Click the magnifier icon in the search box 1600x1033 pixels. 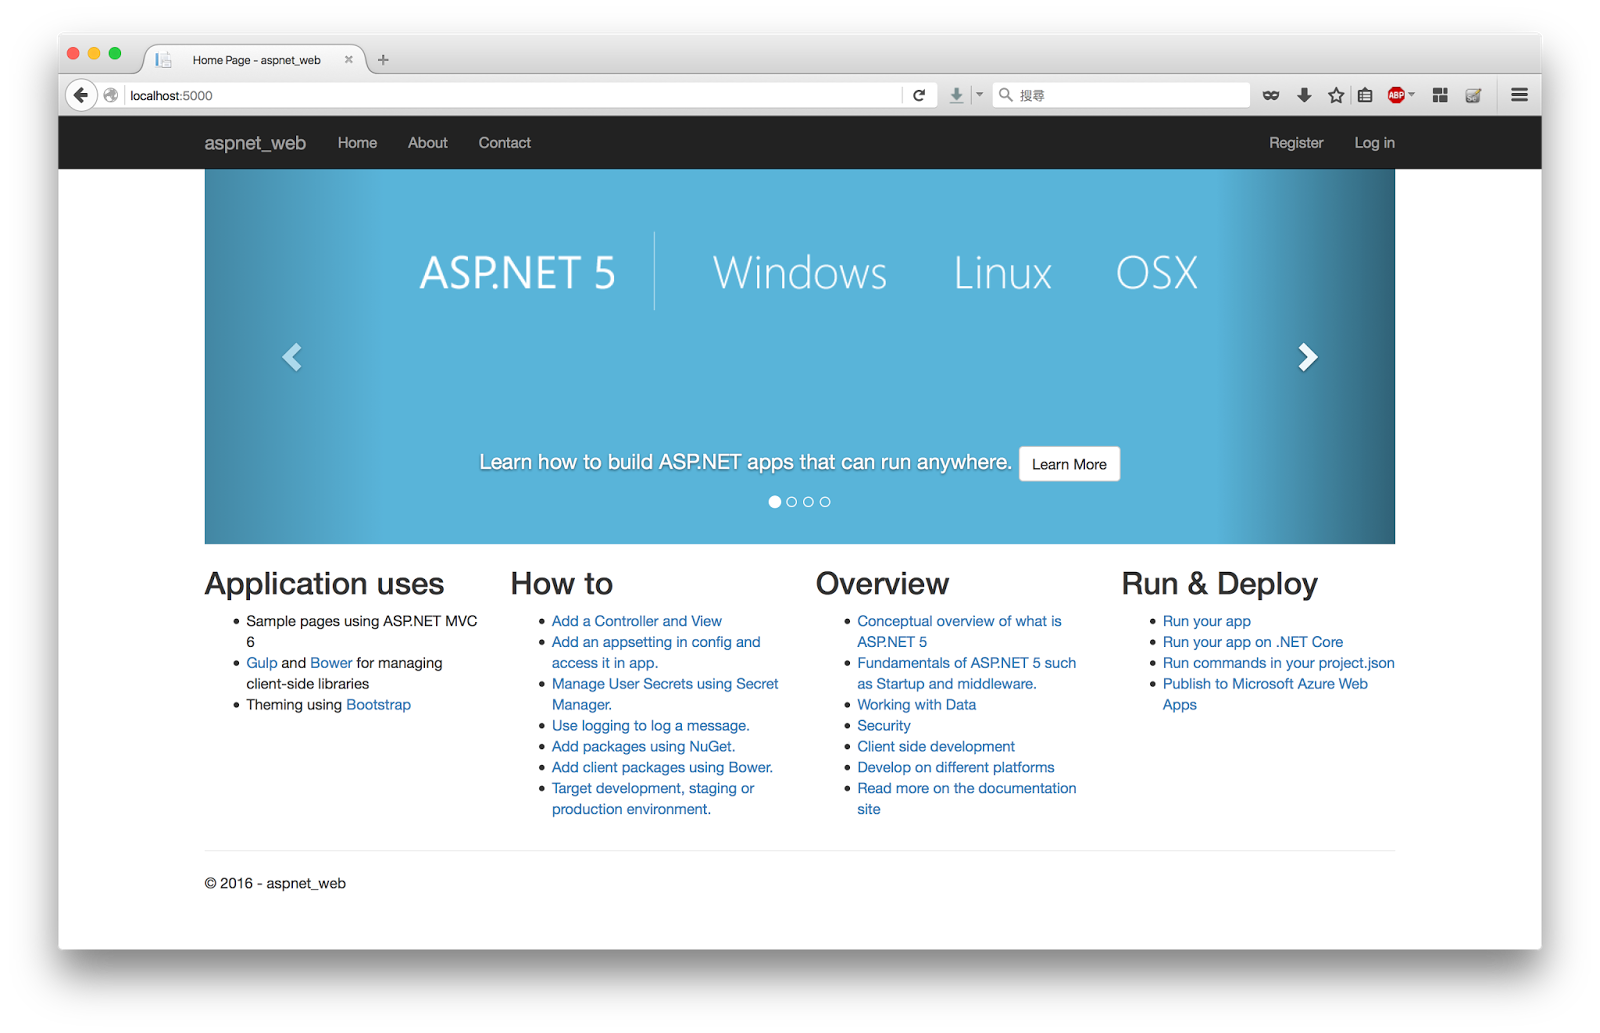[x=1006, y=95]
